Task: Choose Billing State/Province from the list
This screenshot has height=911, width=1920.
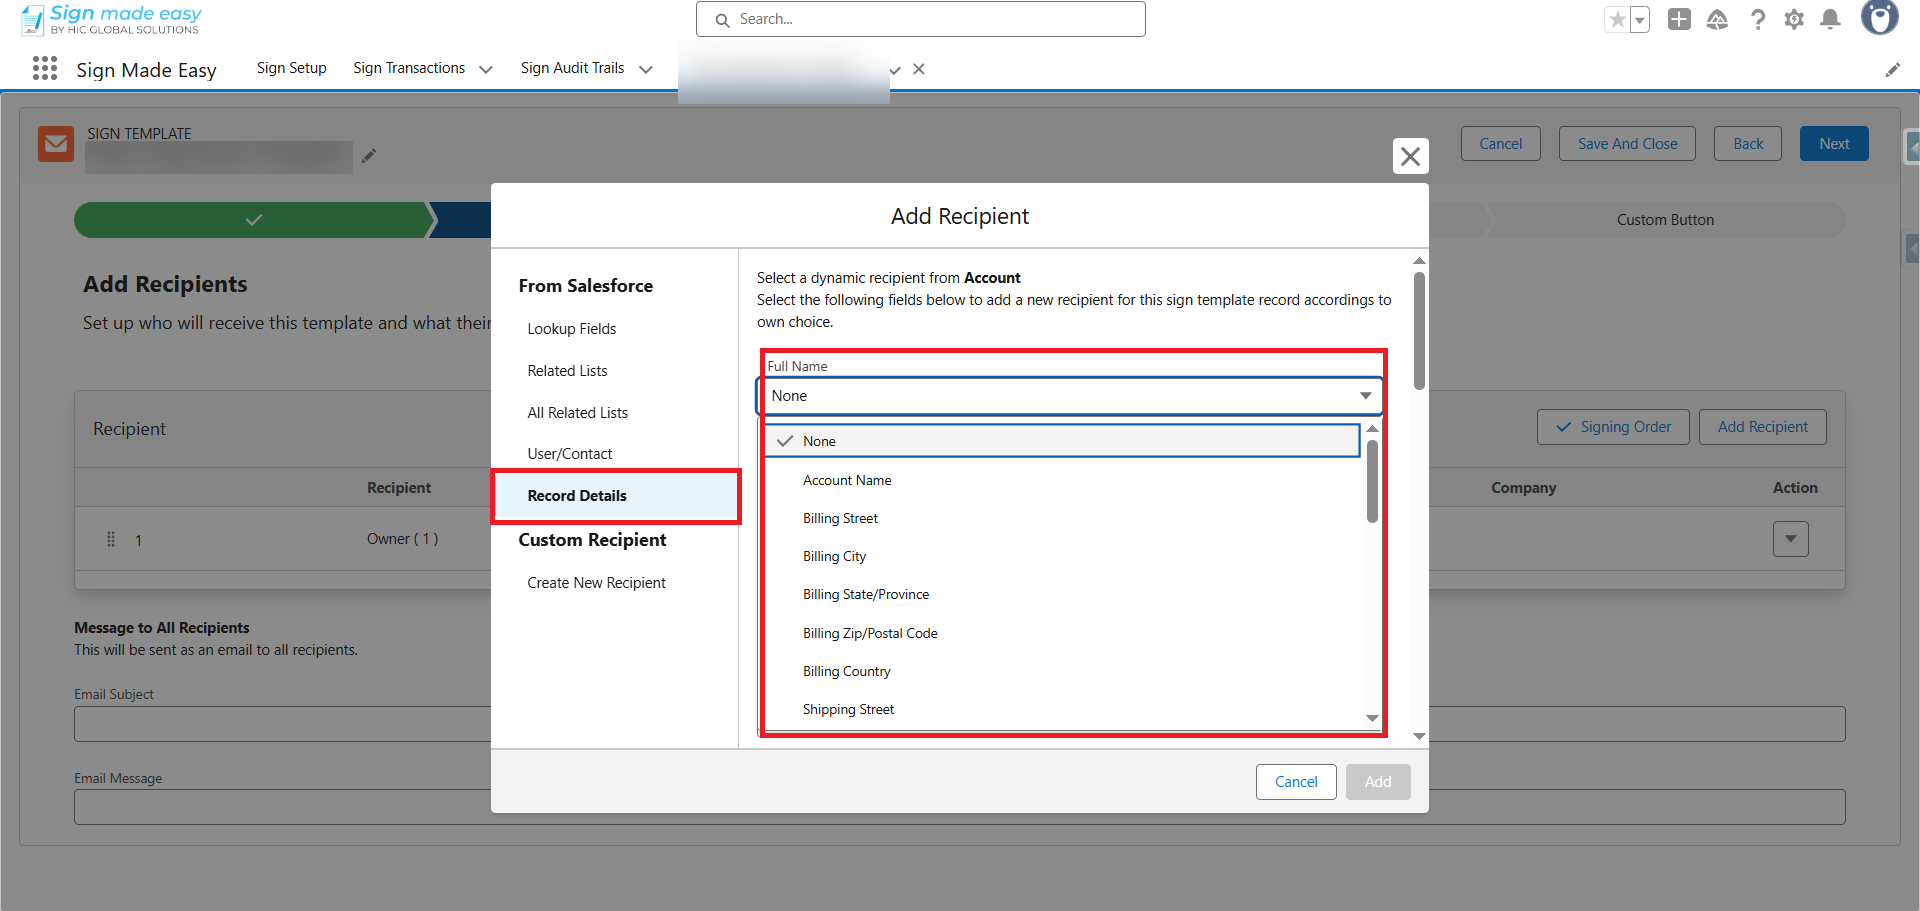Action: click(1064, 594)
